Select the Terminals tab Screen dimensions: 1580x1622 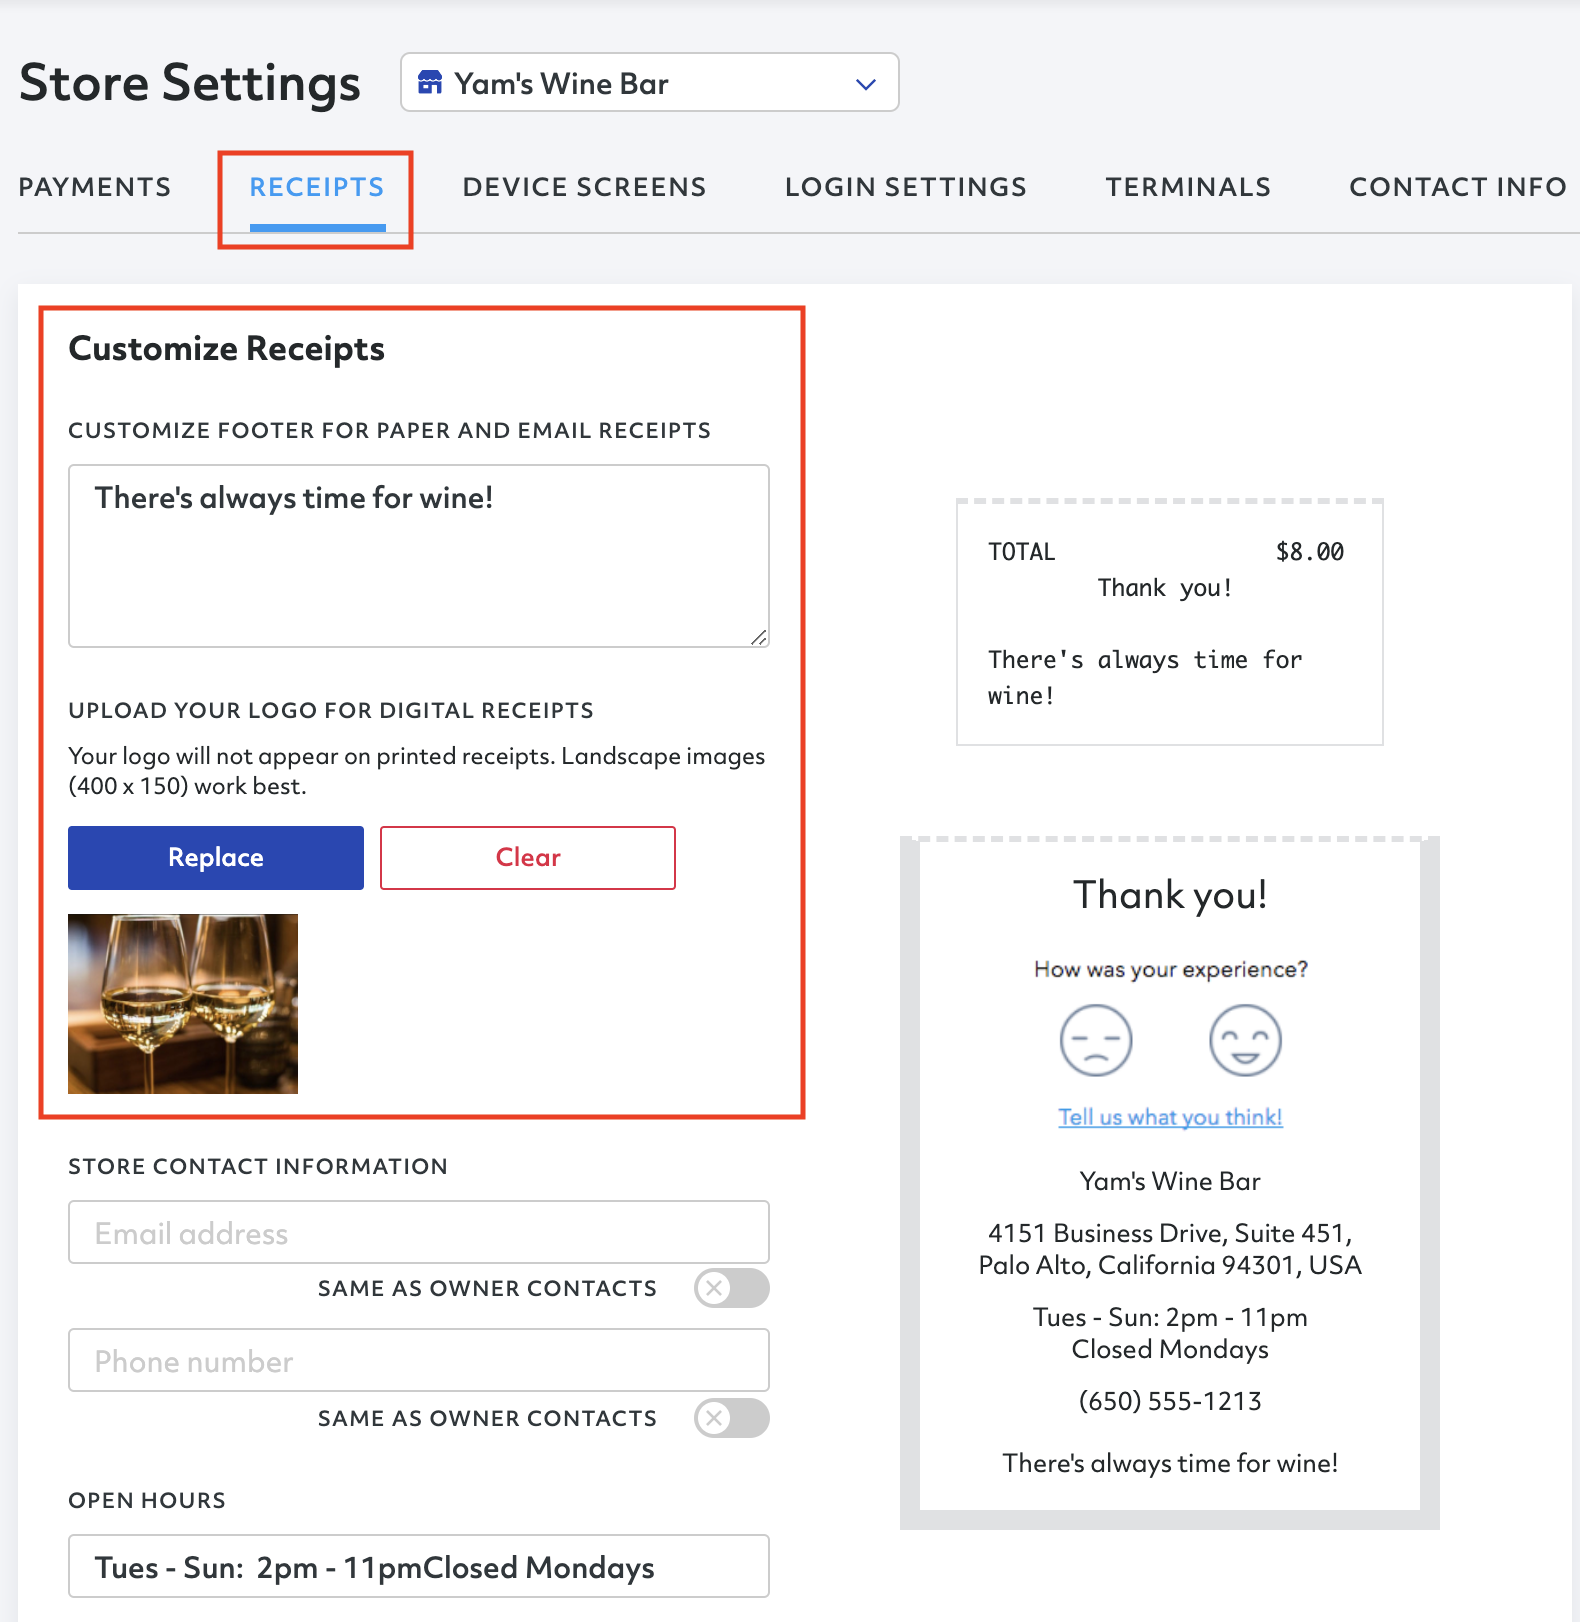pyautogui.click(x=1188, y=187)
